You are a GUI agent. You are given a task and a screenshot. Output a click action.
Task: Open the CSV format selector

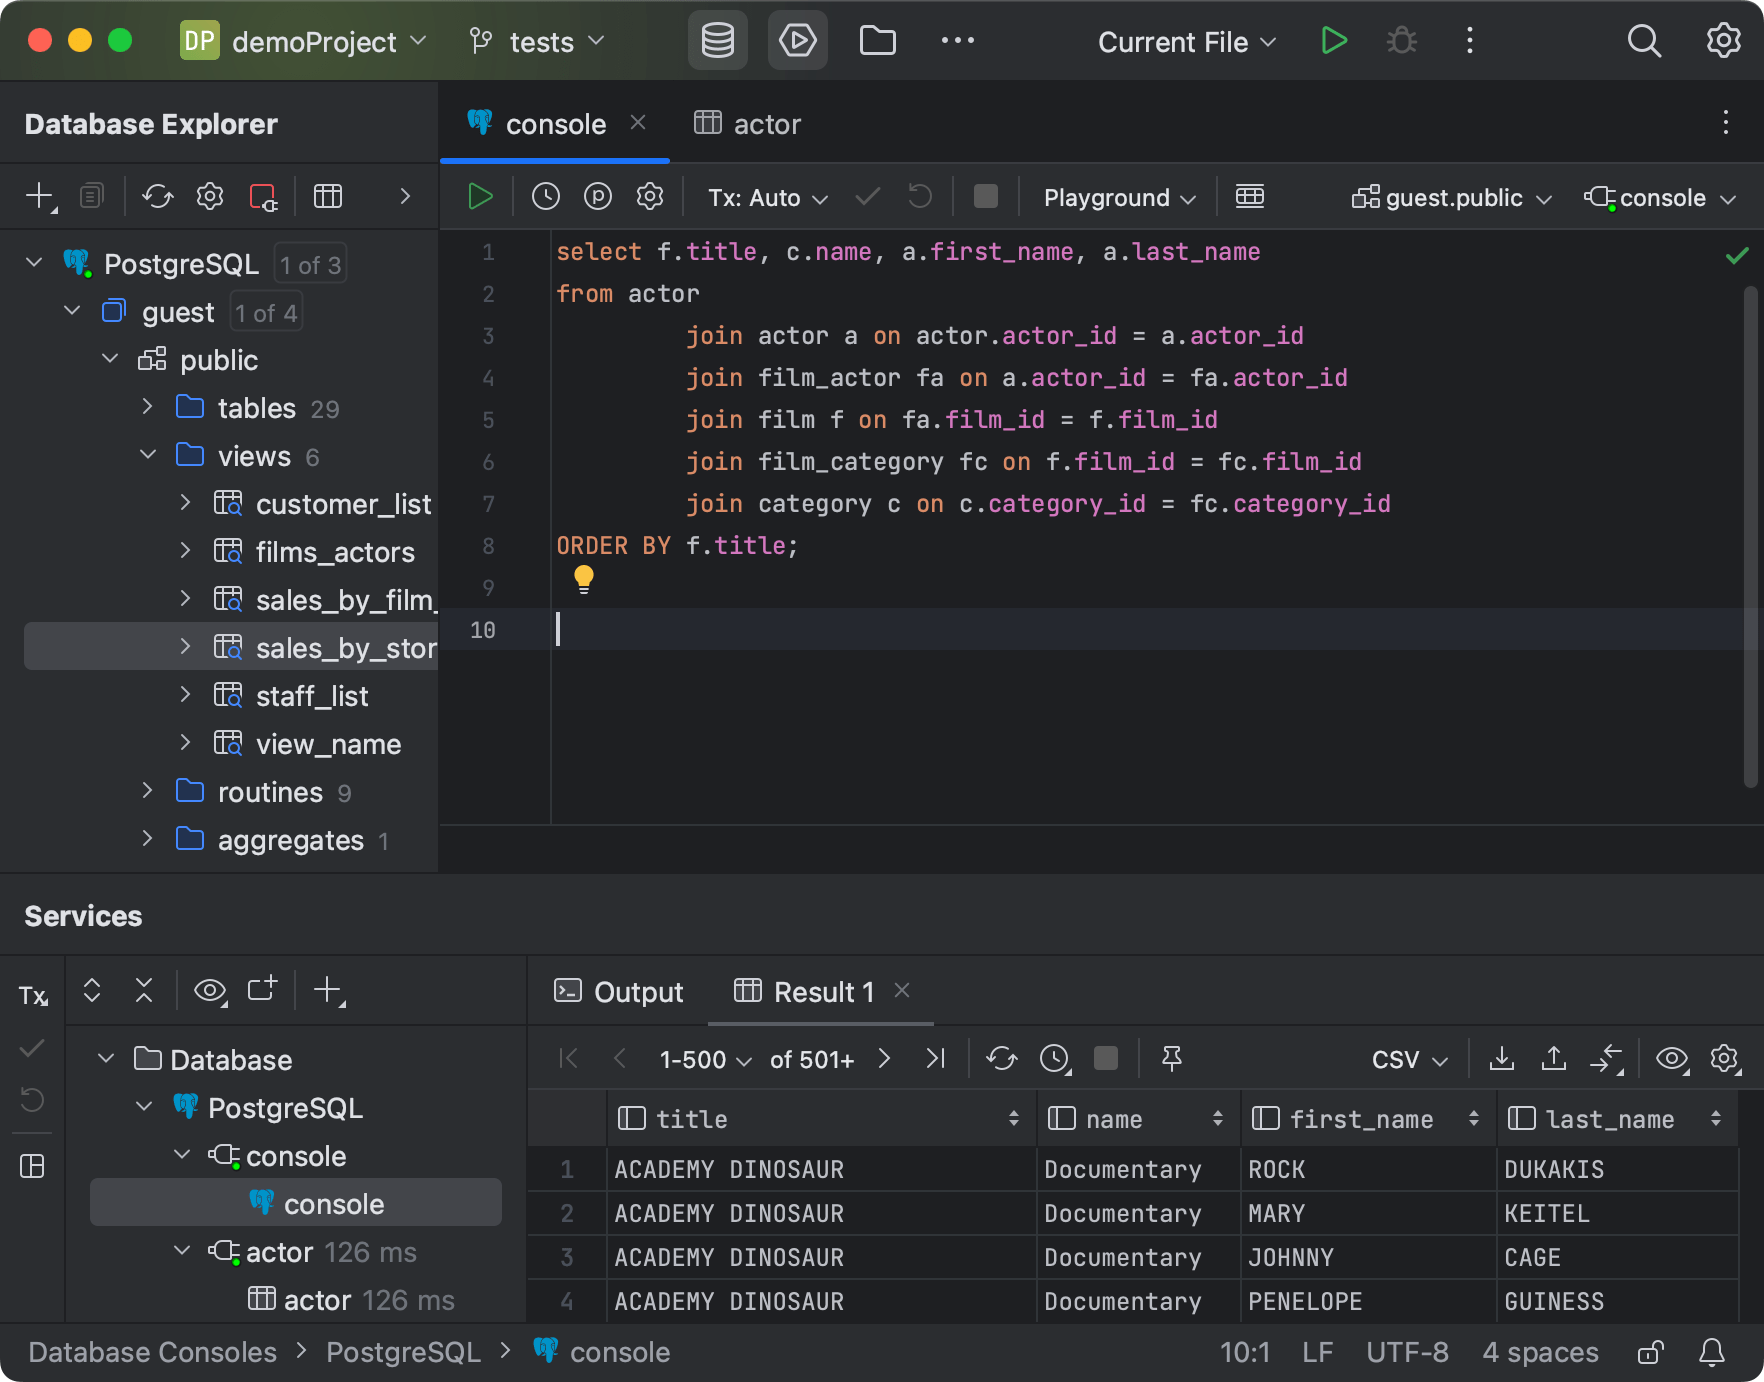coord(1406,1059)
